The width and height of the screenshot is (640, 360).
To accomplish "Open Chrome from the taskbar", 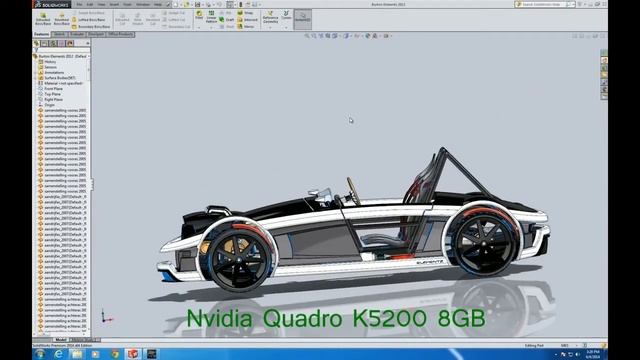I will pyautogui.click(x=115, y=354).
